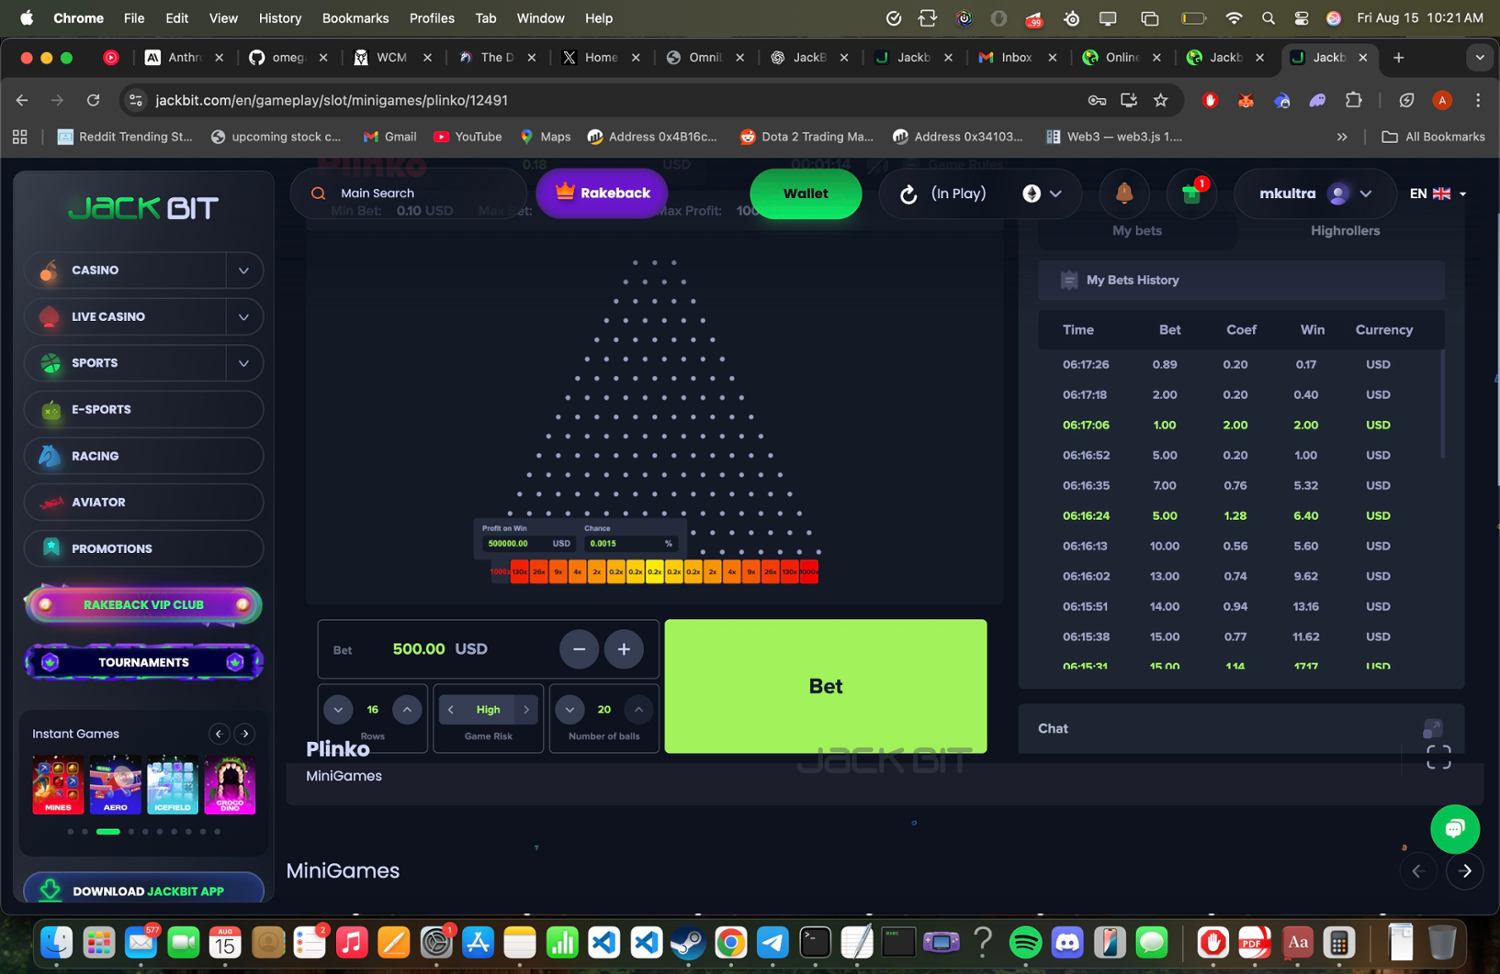Switch to the Highrollers tab
The height and width of the screenshot is (974, 1500).
point(1344,231)
